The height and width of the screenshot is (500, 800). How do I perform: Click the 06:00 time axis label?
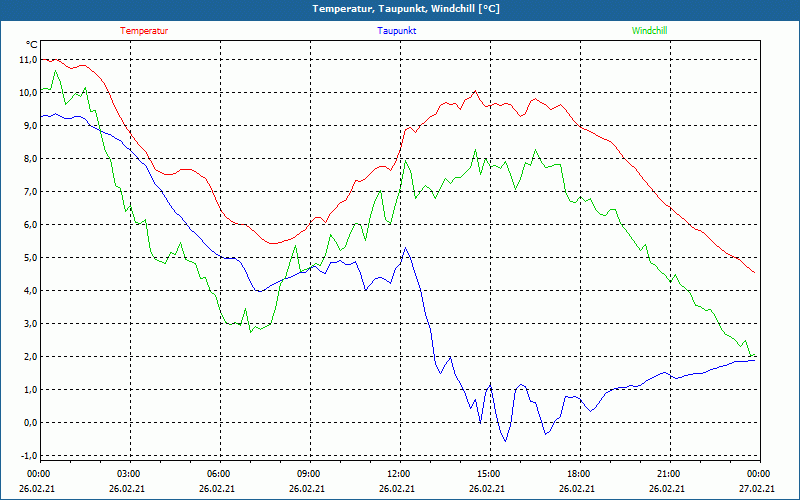point(220,474)
